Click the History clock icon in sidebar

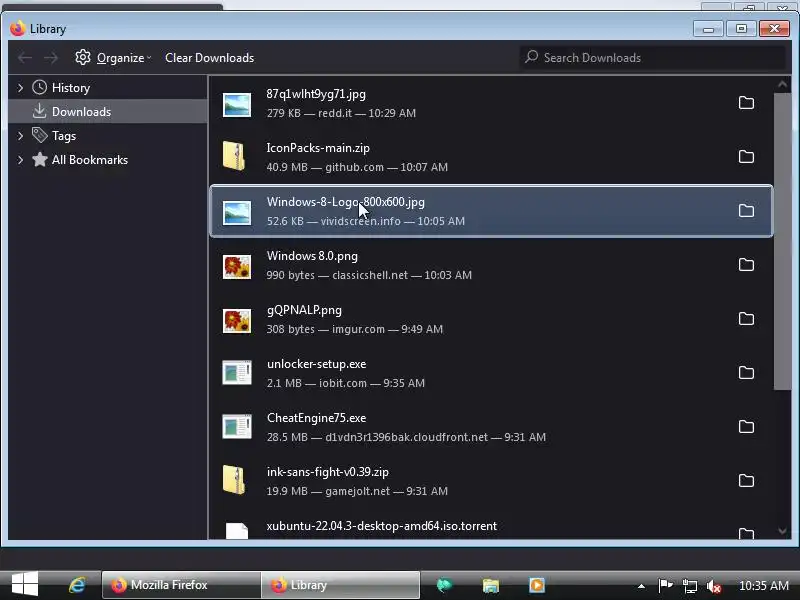pyautogui.click(x=39, y=87)
